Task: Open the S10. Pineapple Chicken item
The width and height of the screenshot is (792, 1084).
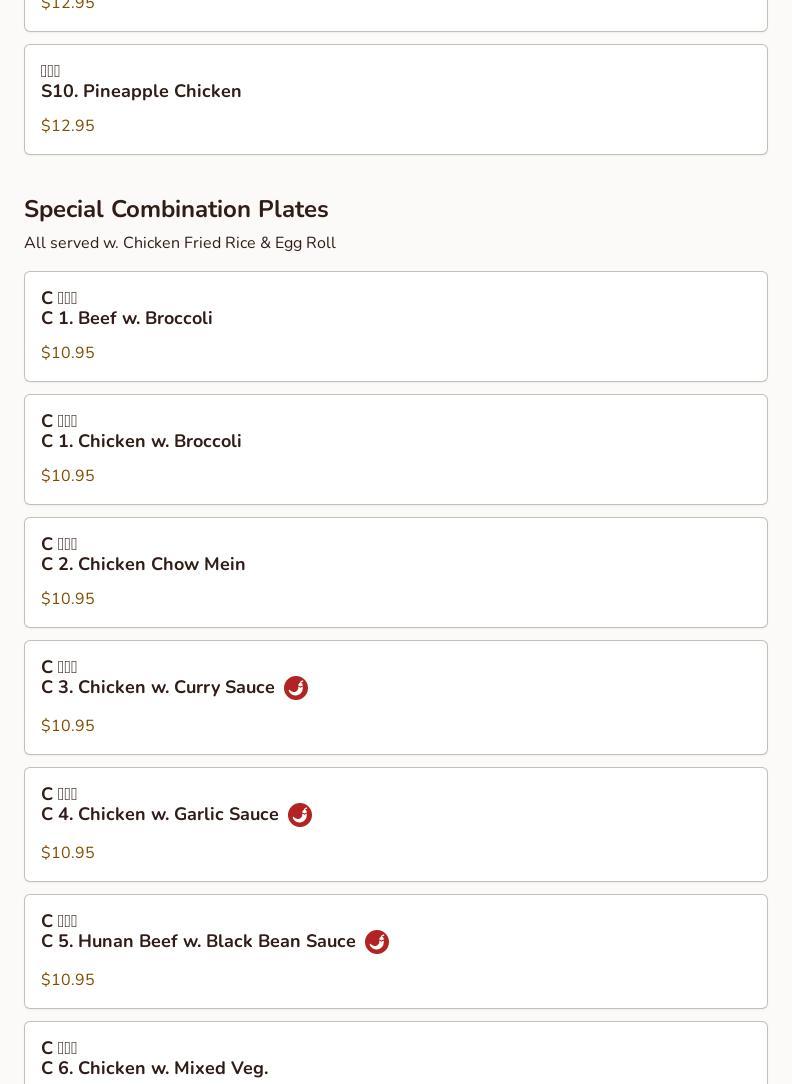Action: [141, 91]
